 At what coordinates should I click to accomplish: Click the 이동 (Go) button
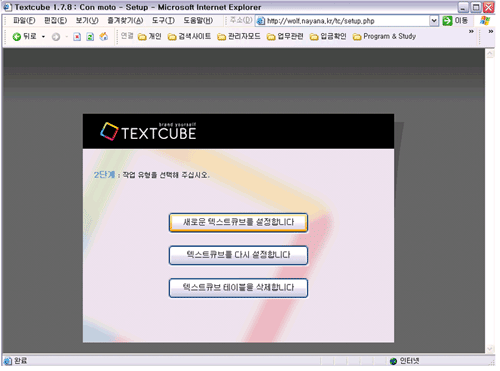pyautogui.click(x=455, y=21)
